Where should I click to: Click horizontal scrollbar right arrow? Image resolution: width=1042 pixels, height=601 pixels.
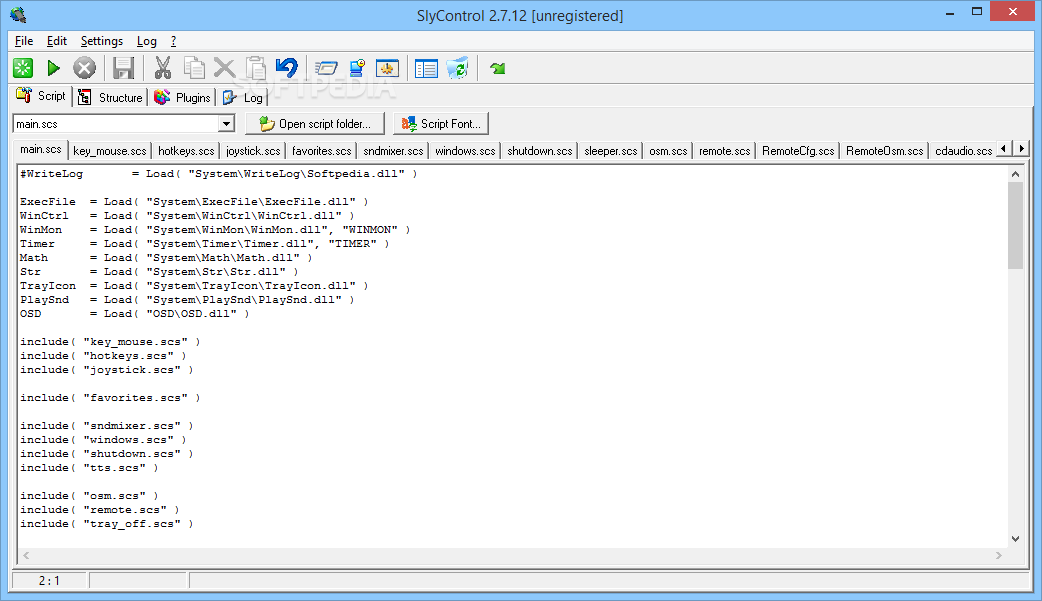[999, 555]
